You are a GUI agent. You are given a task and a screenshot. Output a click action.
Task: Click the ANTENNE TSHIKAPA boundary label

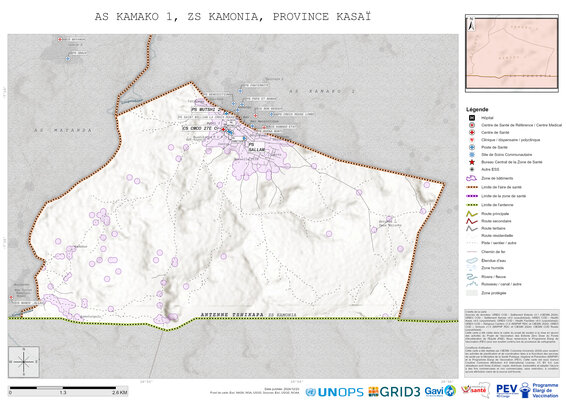(x=232, y=315)
